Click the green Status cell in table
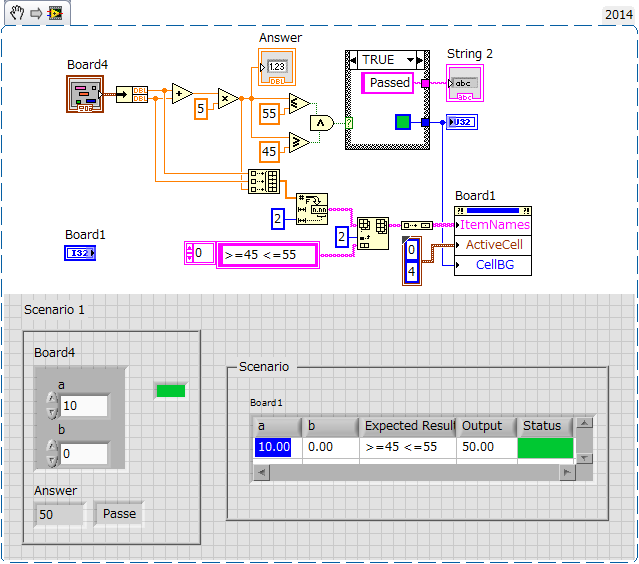This screenshot has height=564, width=639. click(545, 448)
